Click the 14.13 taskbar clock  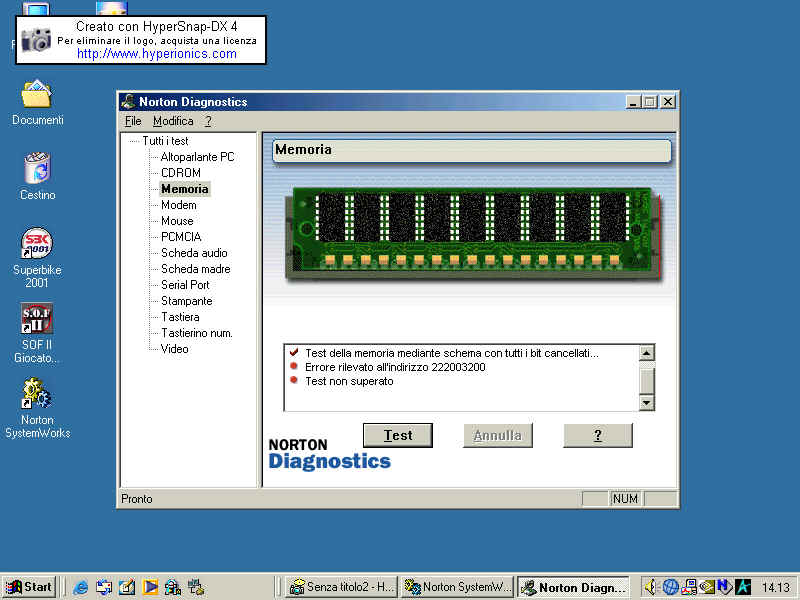pyautogui.click(x=776, y=587)
